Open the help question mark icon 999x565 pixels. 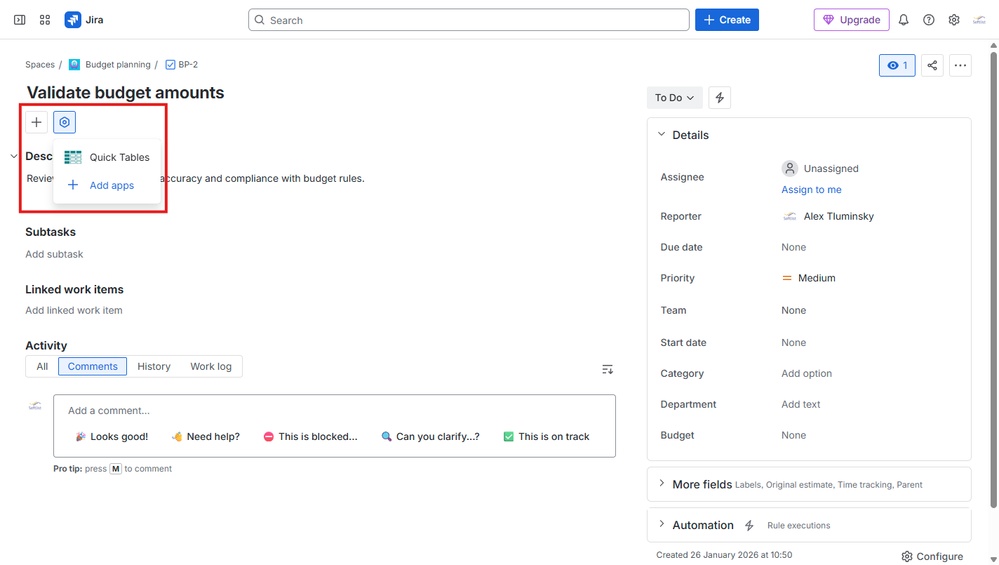[x=929, y=20]
